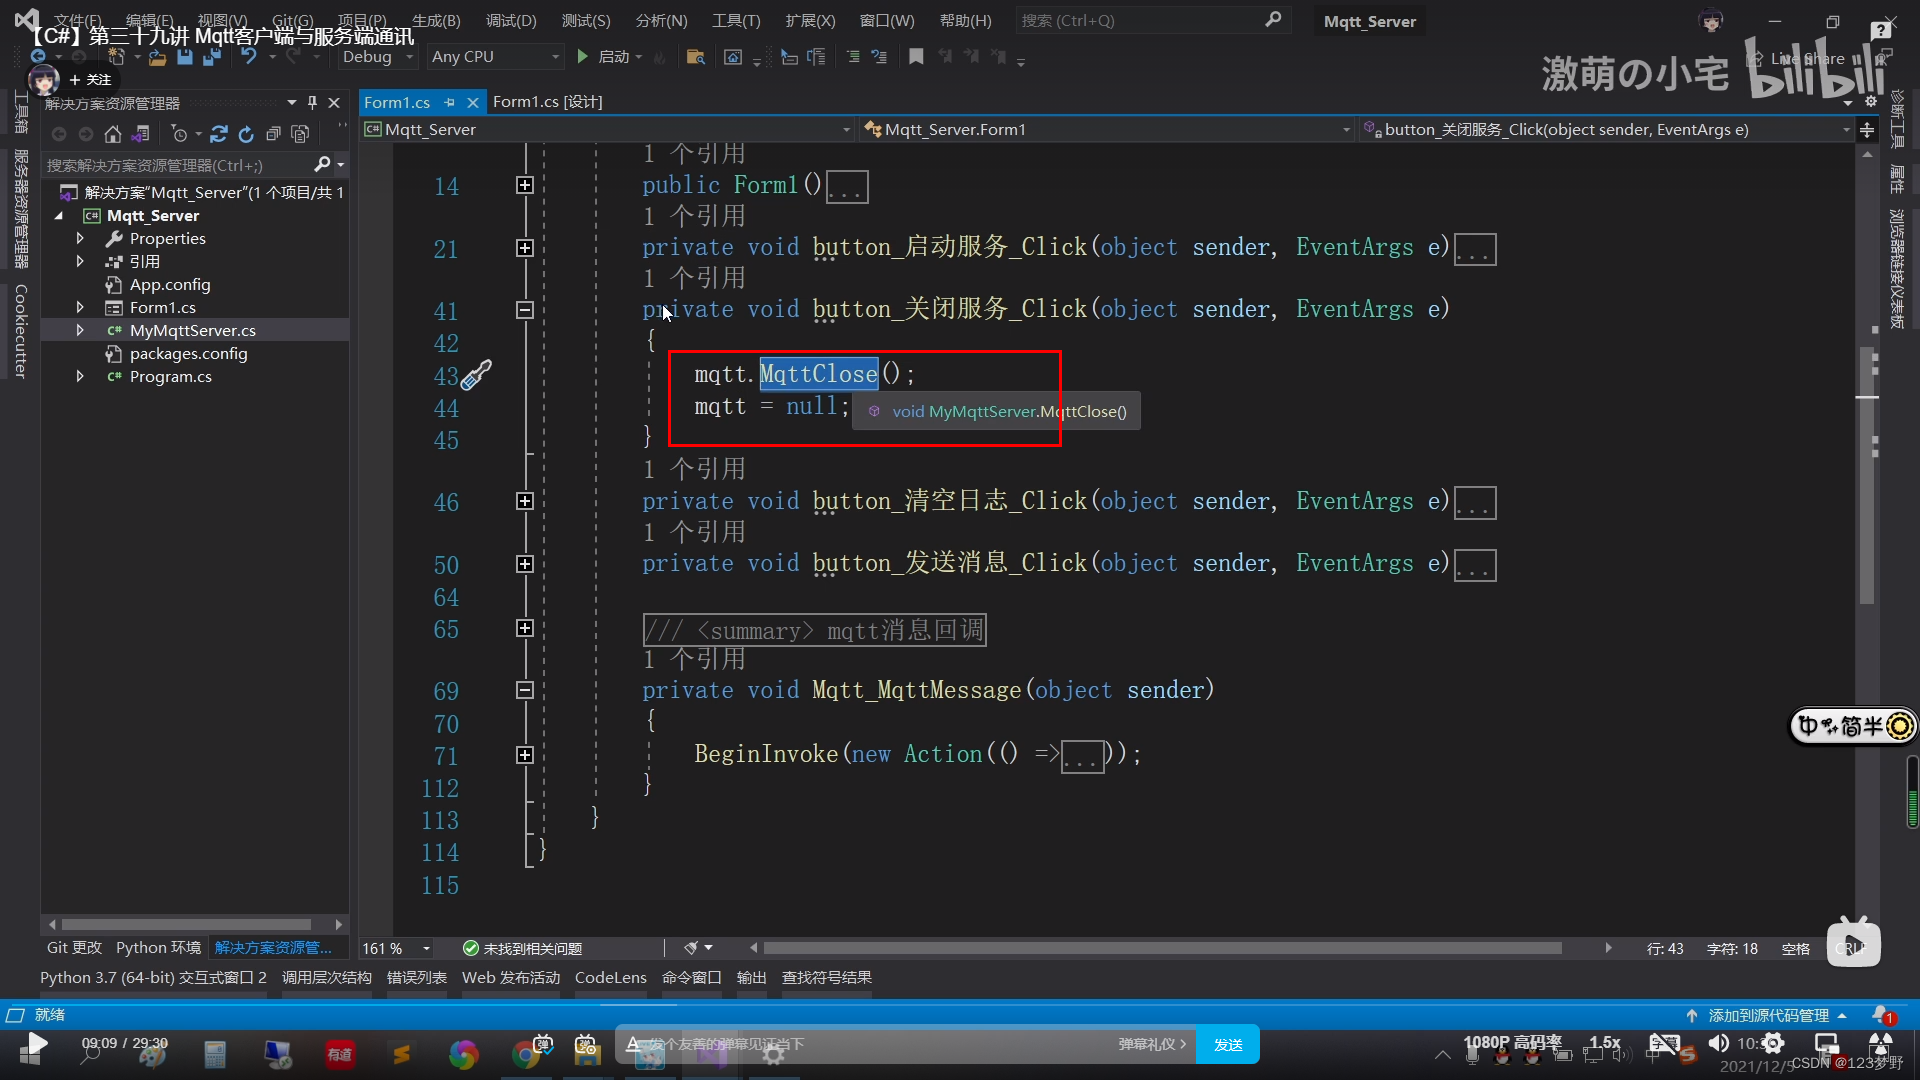
Task: Click the Home icon in Solution Explorer
Action: point(113,134)
